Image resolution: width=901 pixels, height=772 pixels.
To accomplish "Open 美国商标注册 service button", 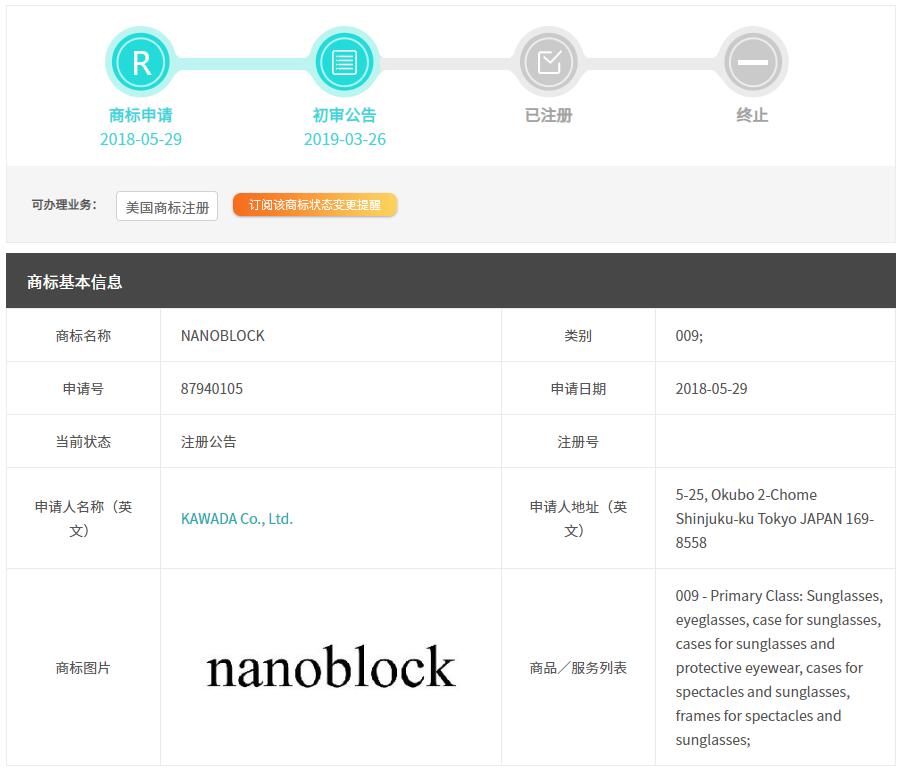I will click(167, 206).
